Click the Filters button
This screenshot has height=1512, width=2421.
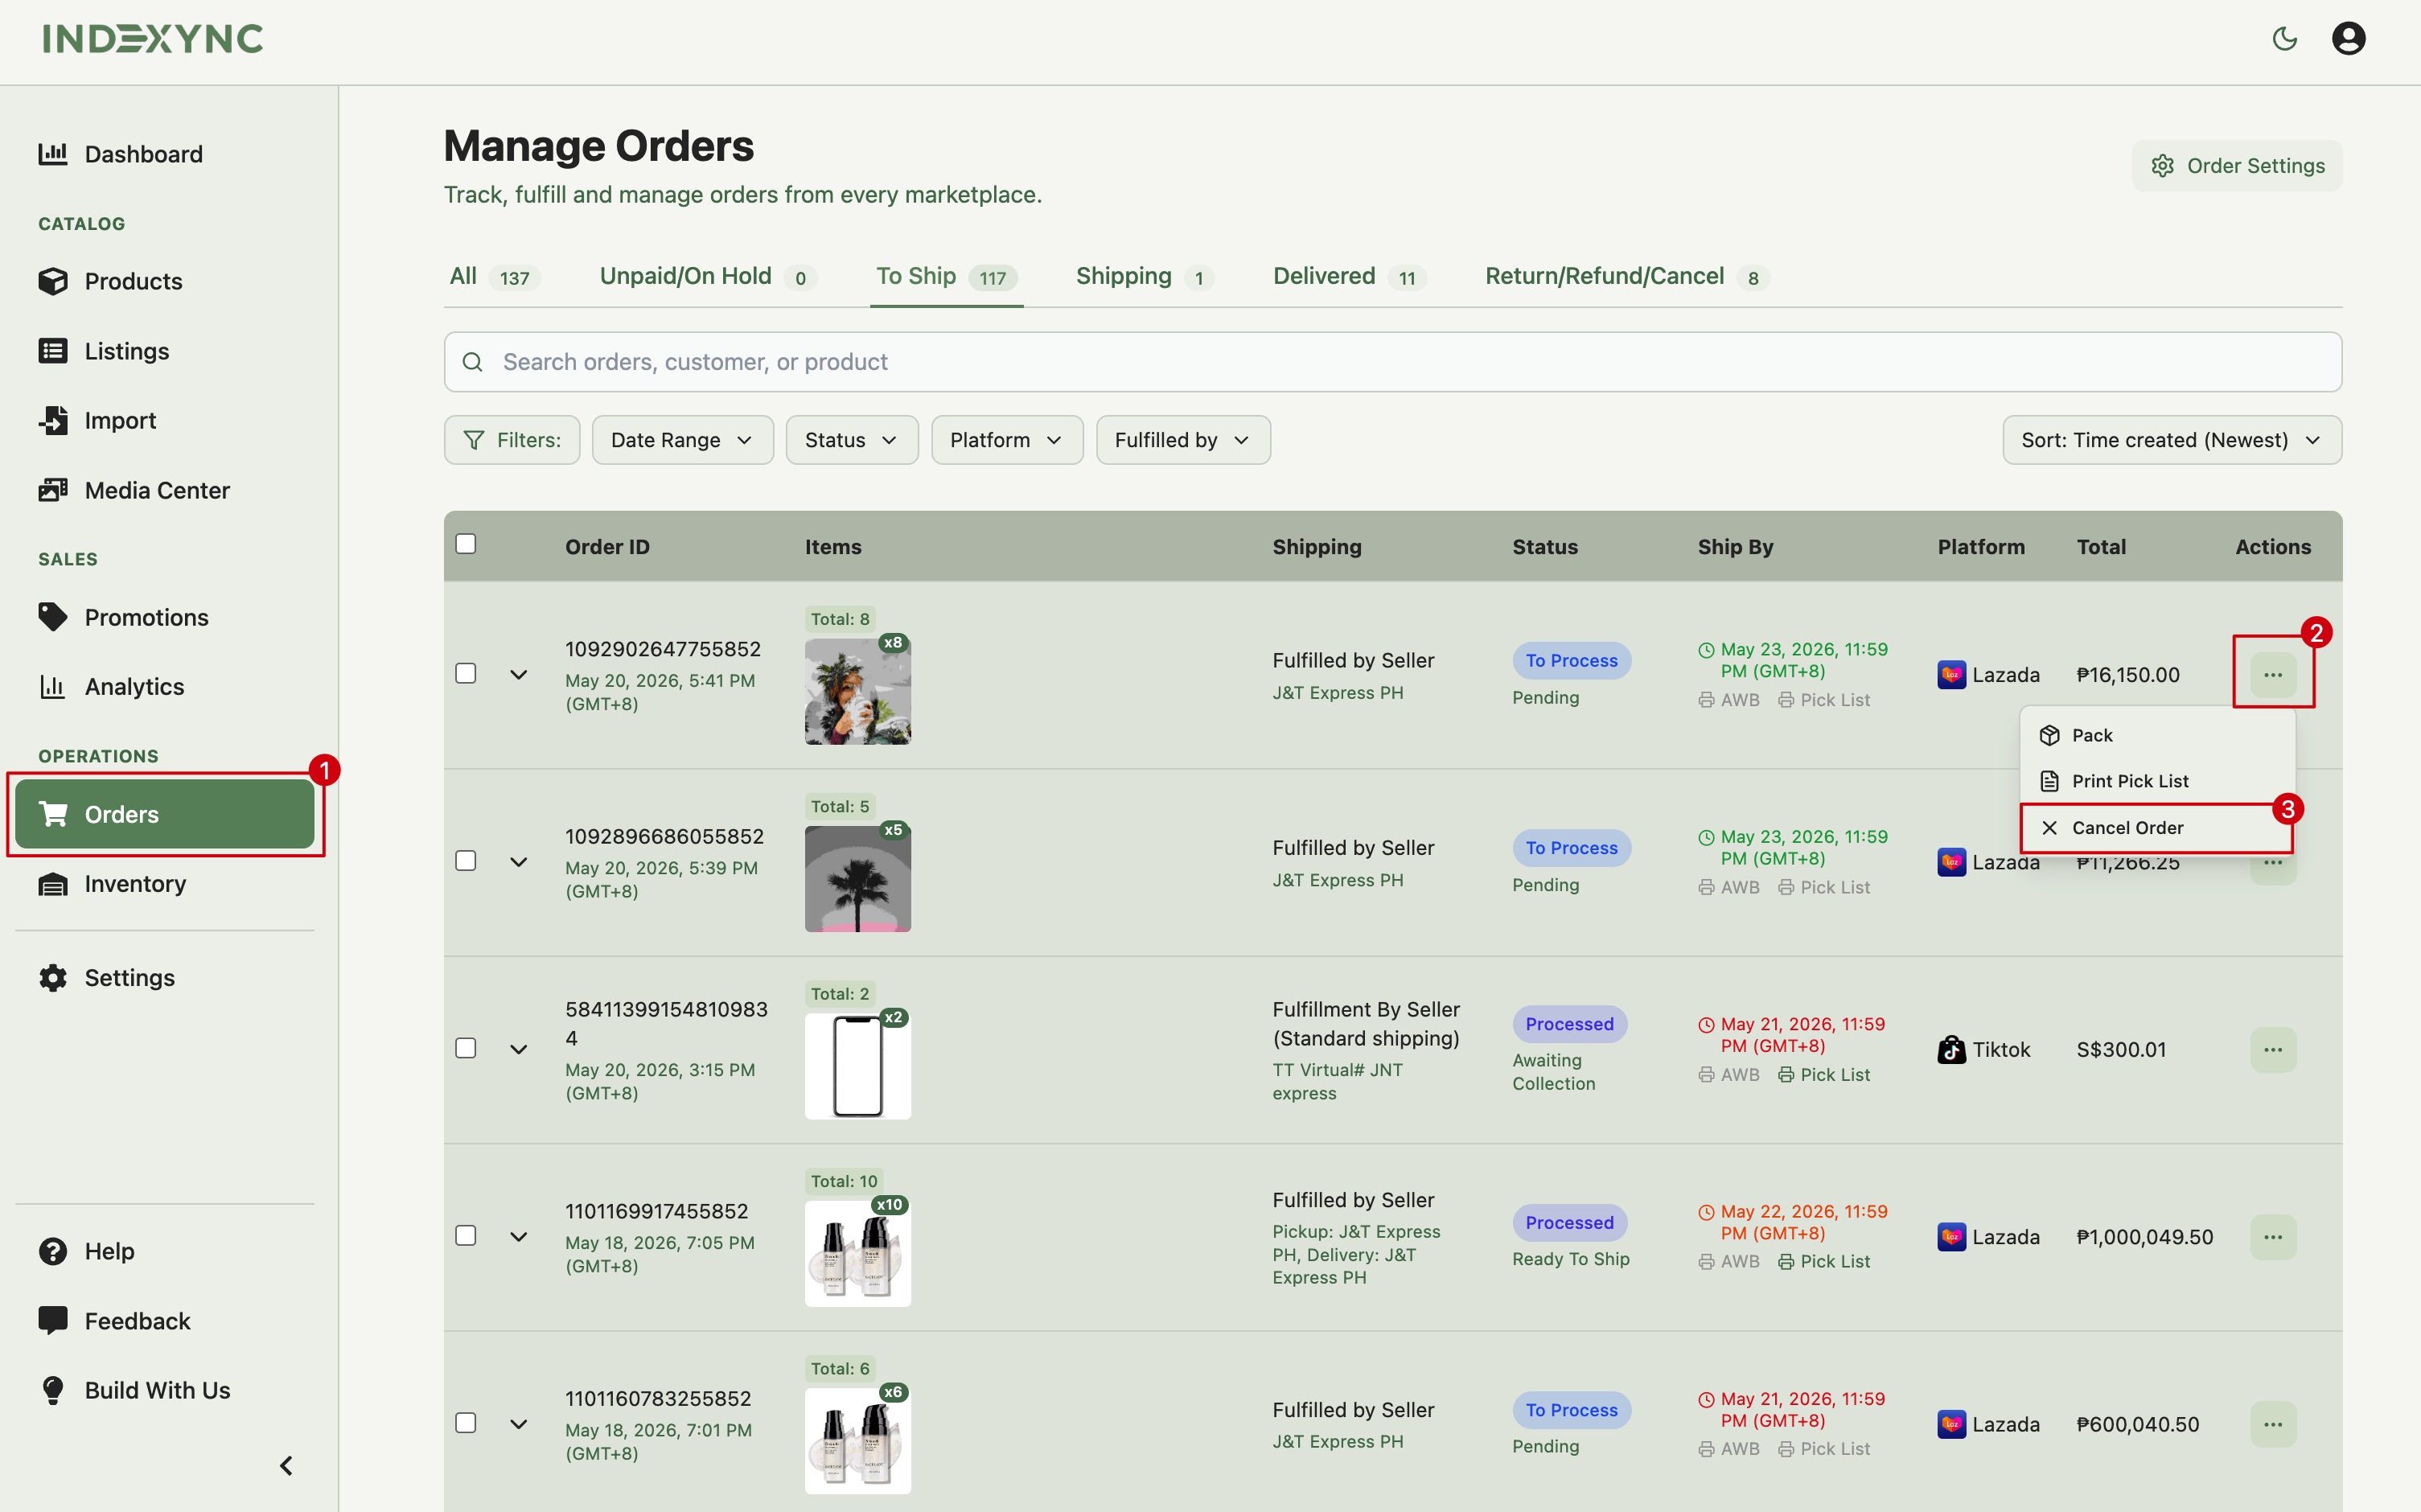tap(512, 440)
